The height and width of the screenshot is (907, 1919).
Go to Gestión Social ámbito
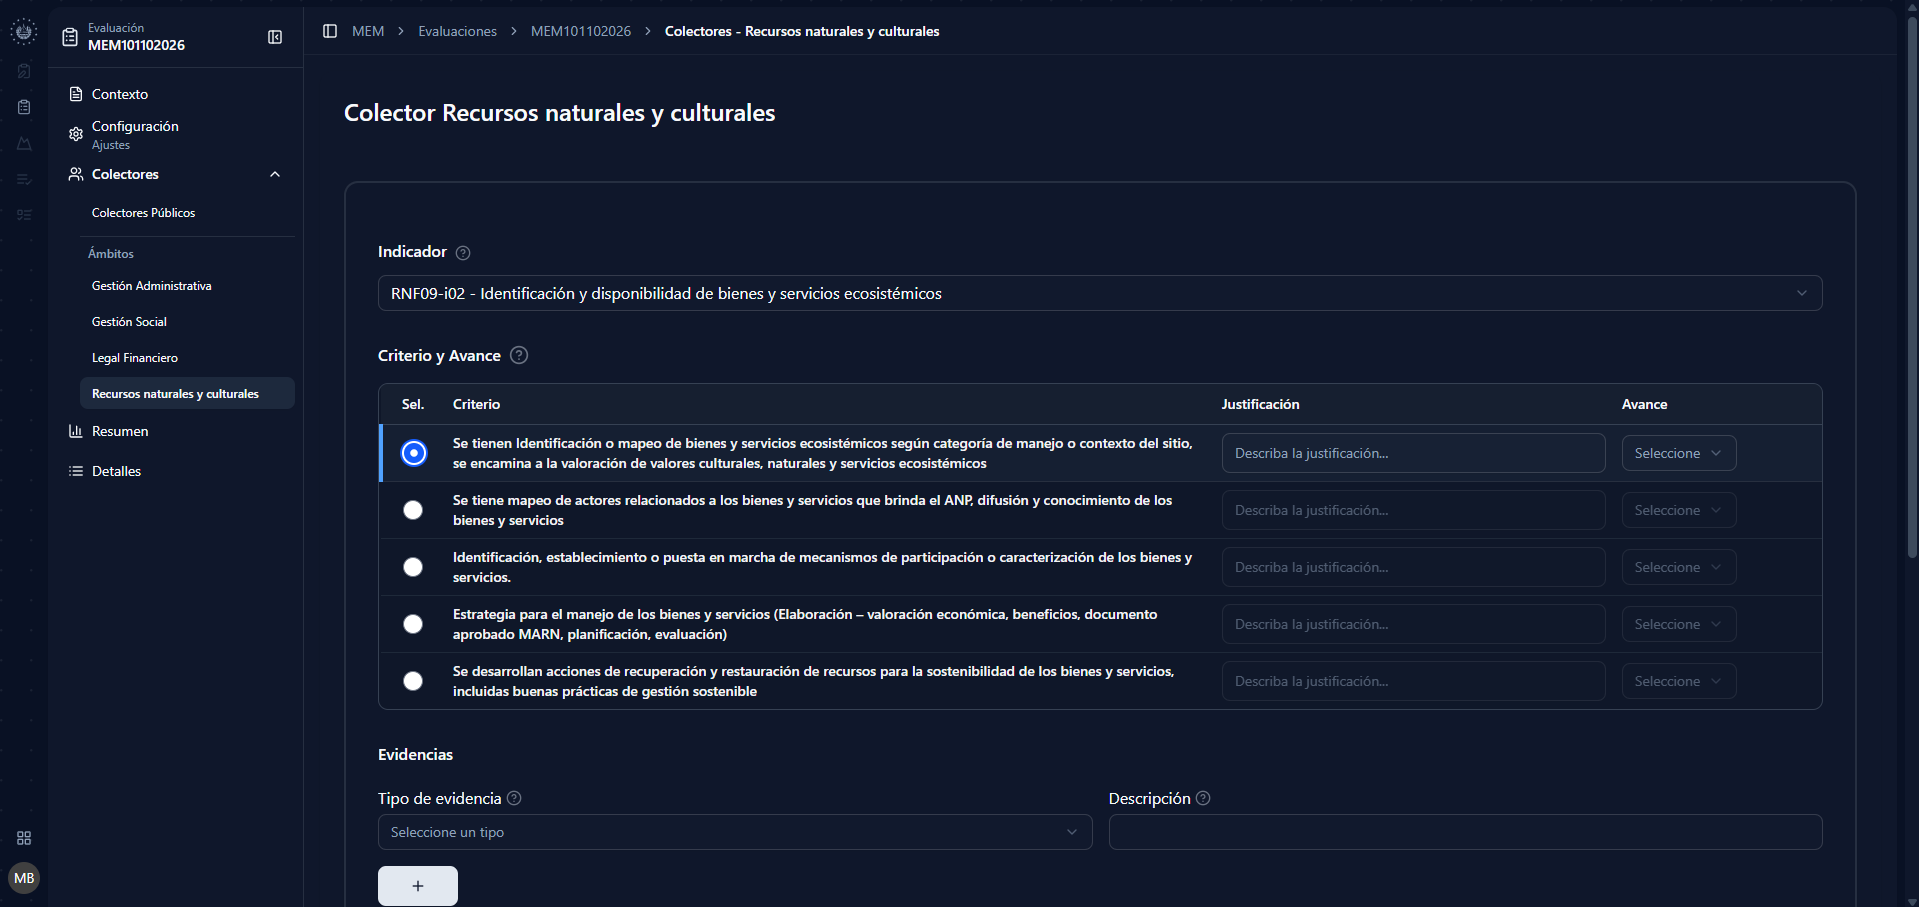pos(130,322)
